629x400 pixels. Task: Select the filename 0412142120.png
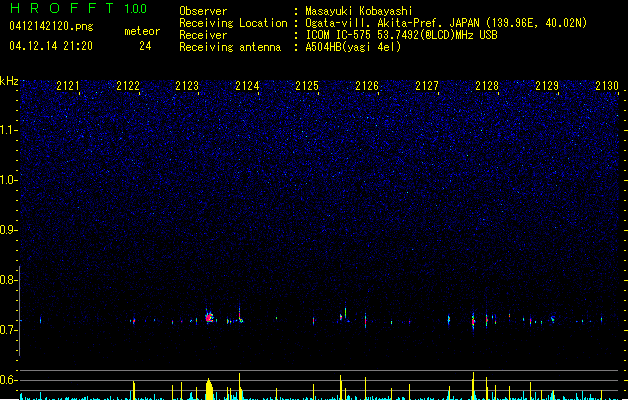51,27
